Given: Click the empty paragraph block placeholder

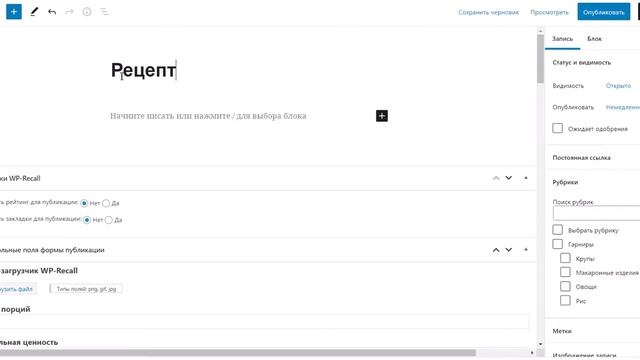Looking at the screenshot, I should (x=208, y=116).
